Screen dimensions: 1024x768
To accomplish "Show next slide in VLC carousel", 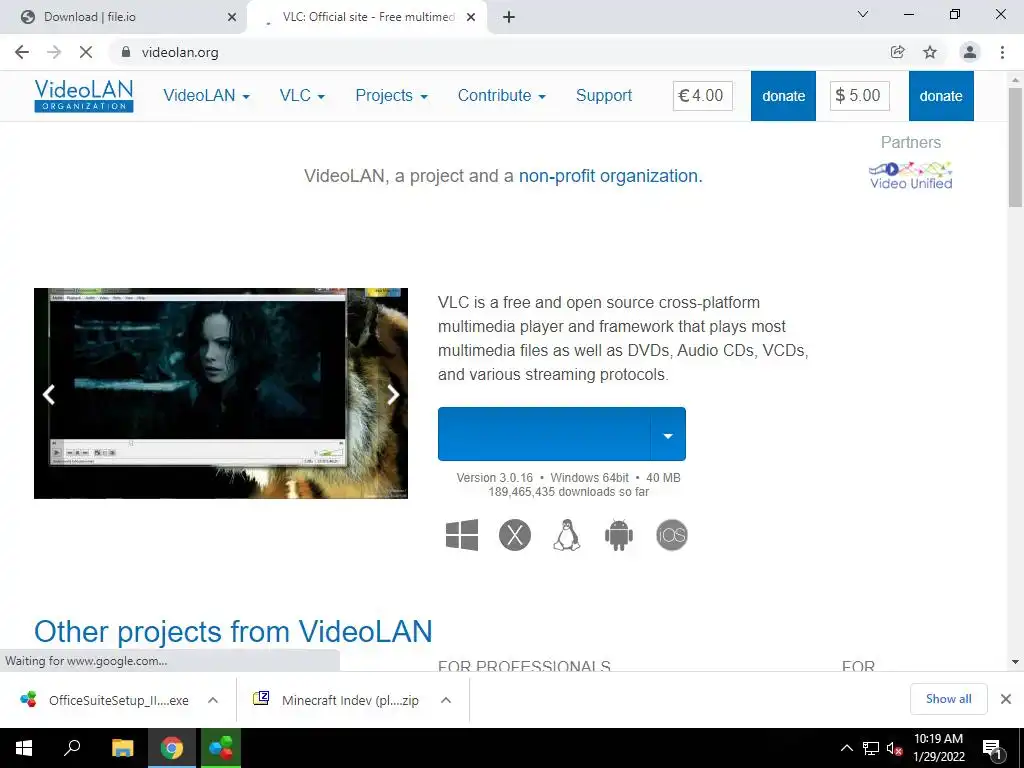I will pos(393,394).
